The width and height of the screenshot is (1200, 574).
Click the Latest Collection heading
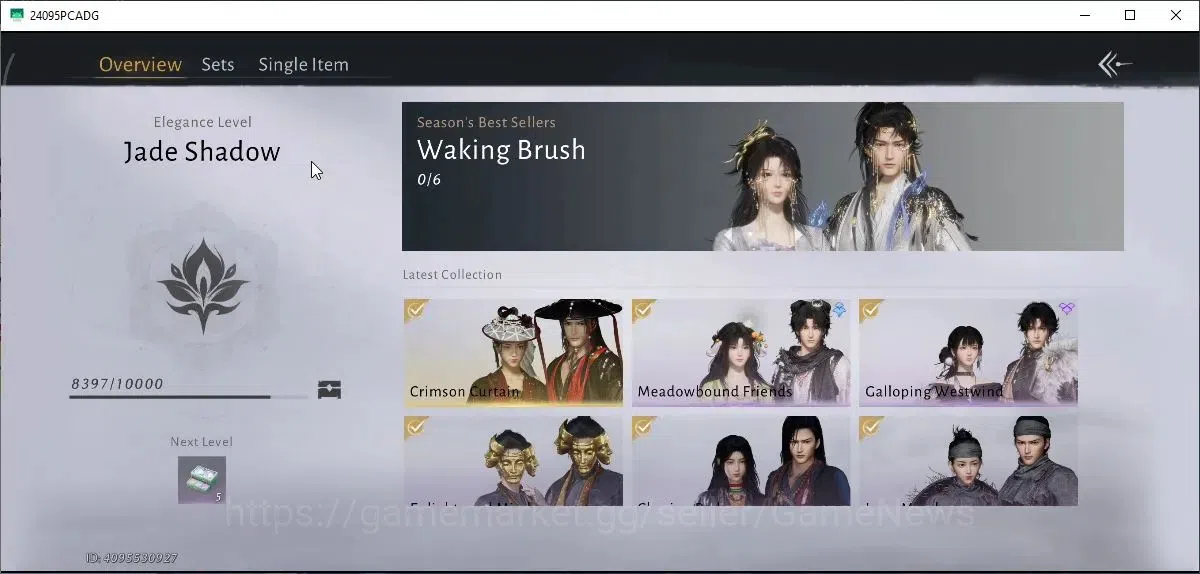click(x=452, y=275)
